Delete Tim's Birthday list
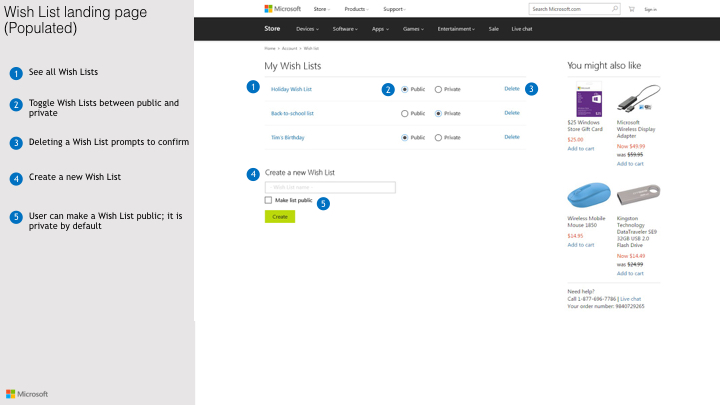Screen dimensions: 720x405 pos(512,137)
